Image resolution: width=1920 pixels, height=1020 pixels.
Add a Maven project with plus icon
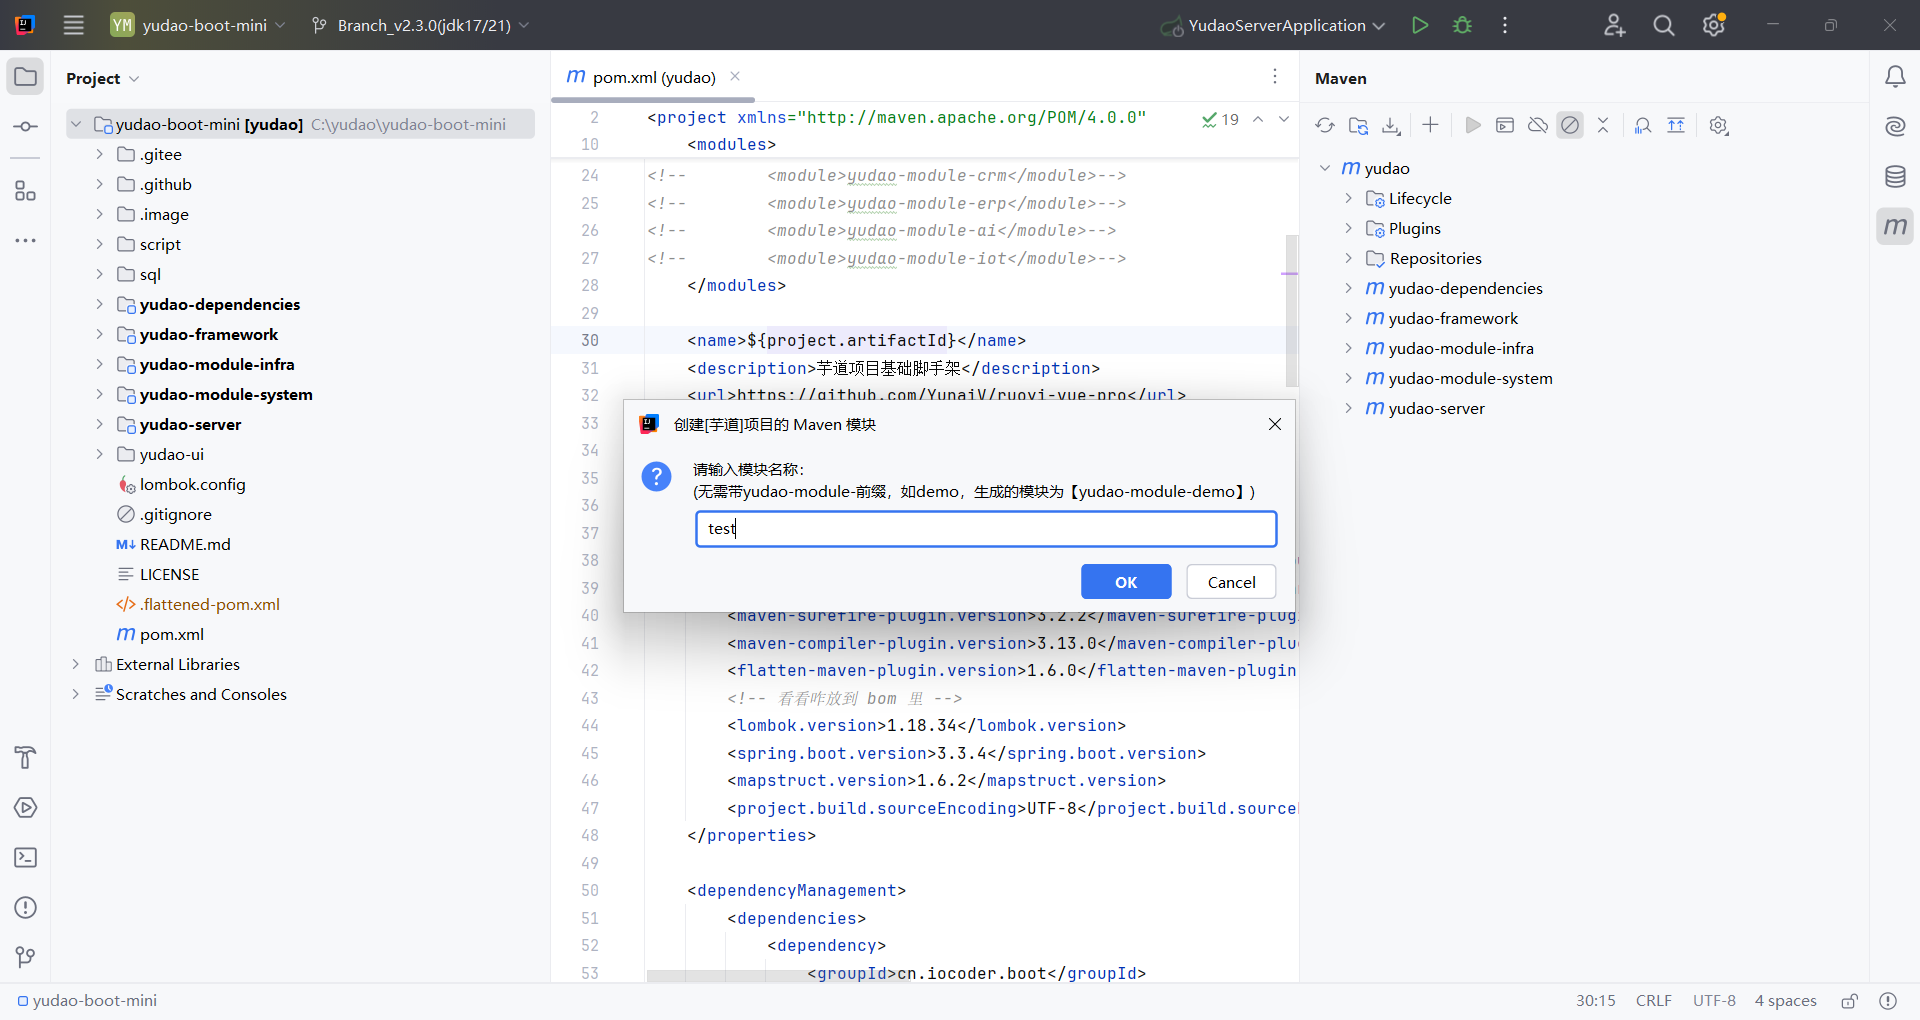(x=1430, y=125)
